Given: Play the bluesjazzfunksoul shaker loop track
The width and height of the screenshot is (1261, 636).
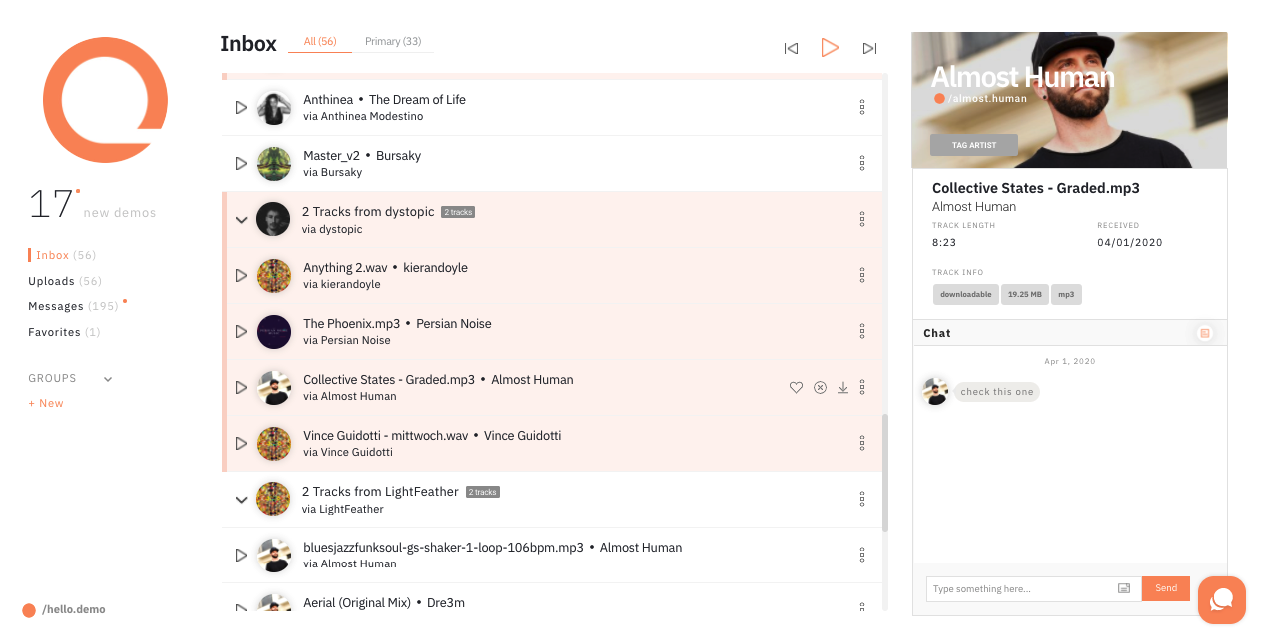Looking at the screenshot, I should [x=241, y=555].
